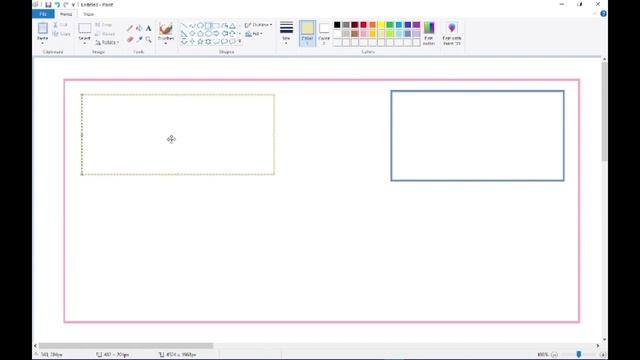Click the Undo arrow in title bar

coord(57,4)
